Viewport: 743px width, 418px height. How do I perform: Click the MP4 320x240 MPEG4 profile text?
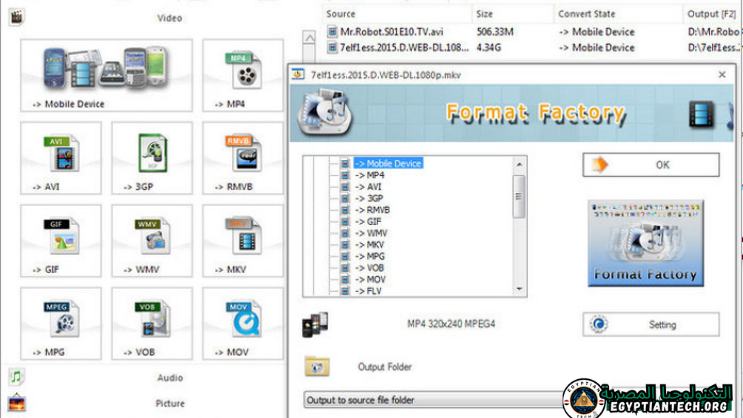[451, 324]
